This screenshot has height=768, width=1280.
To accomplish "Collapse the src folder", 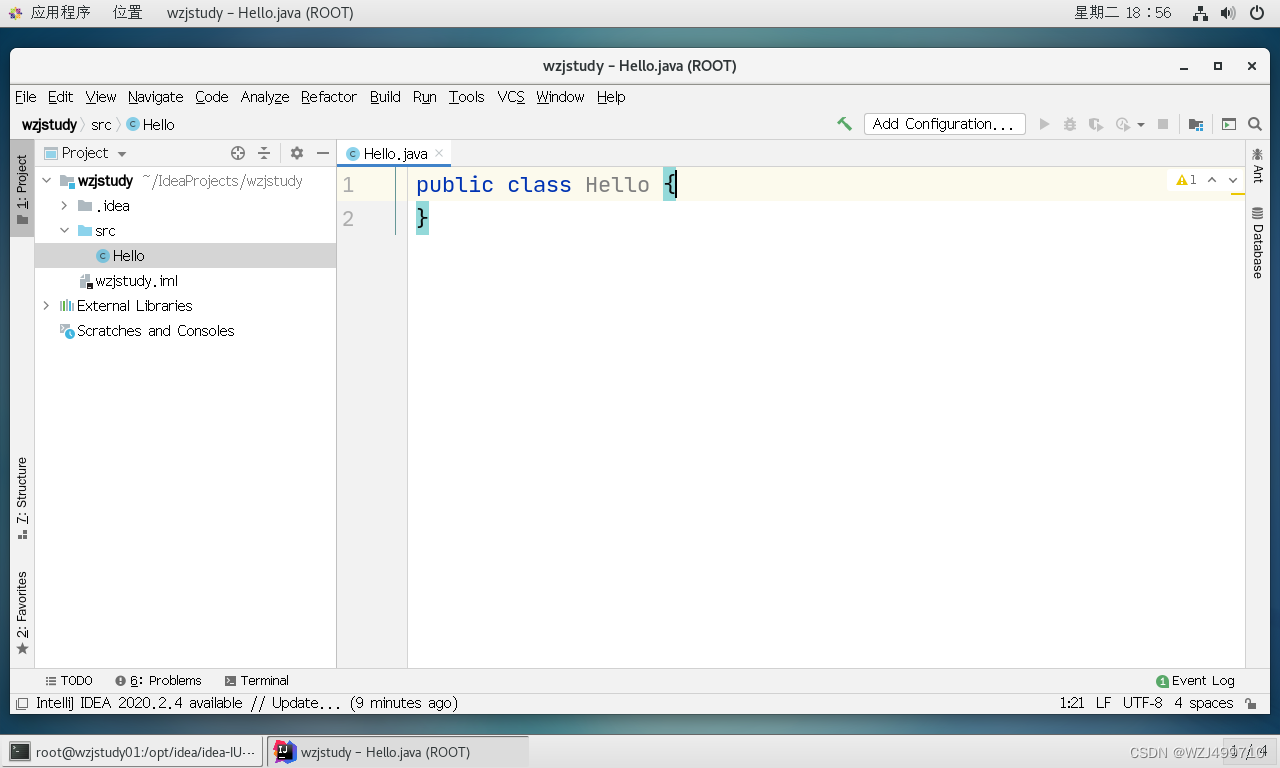I will tap(64, 231).
